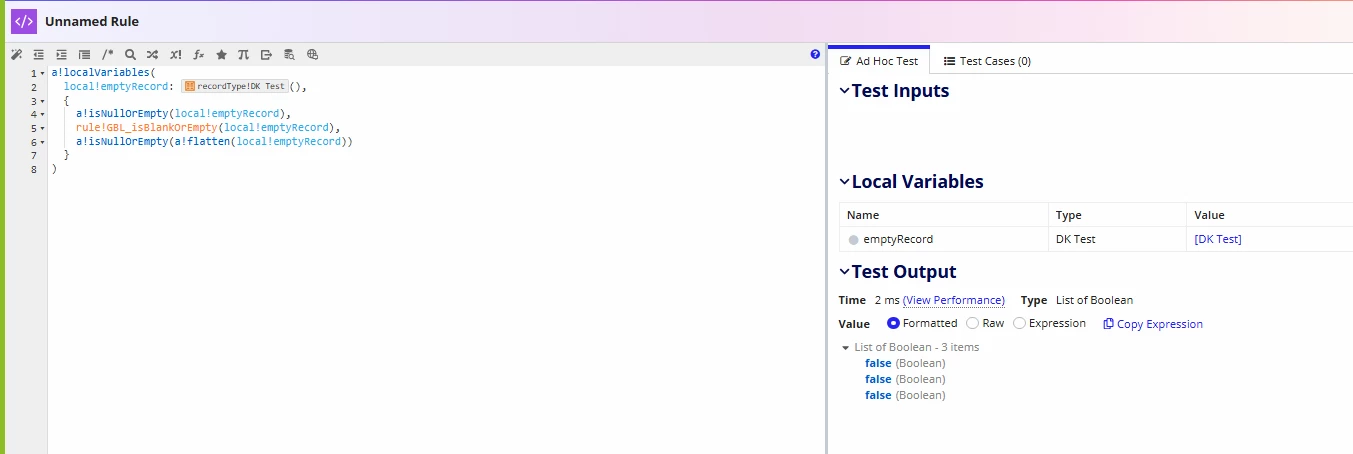Click the purple expression rule icon
Viewport: 1353px width, 454px height.
24,21
